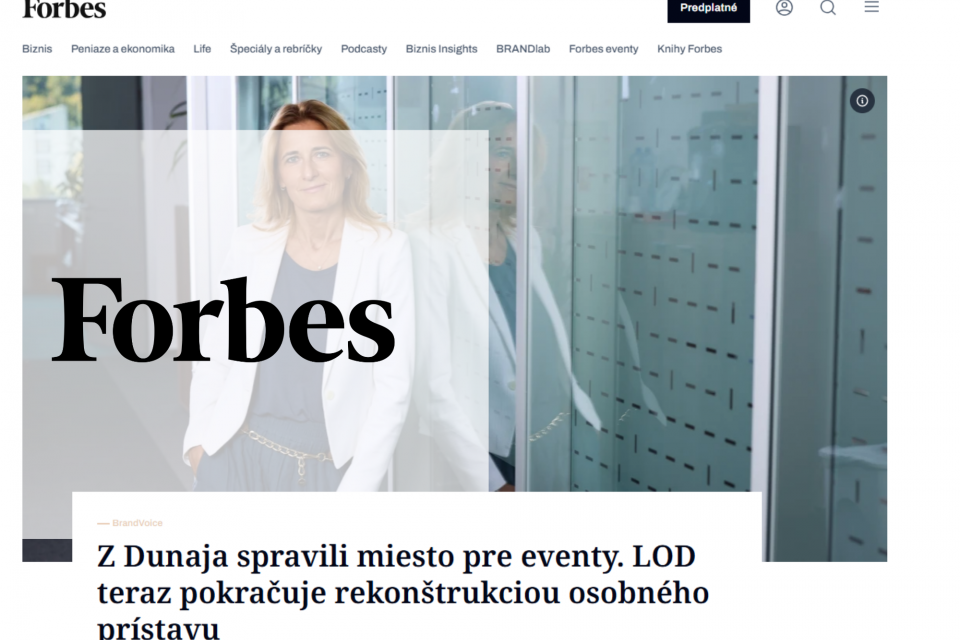Navigate to Podcasty
The image size is (960, 640).
click(364, 49)
